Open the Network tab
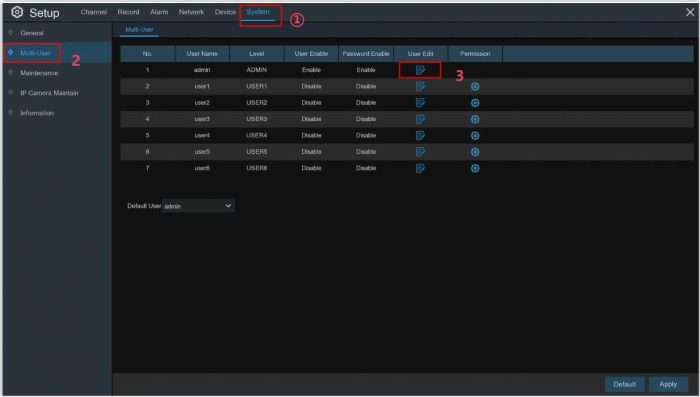 click(191, 12)
